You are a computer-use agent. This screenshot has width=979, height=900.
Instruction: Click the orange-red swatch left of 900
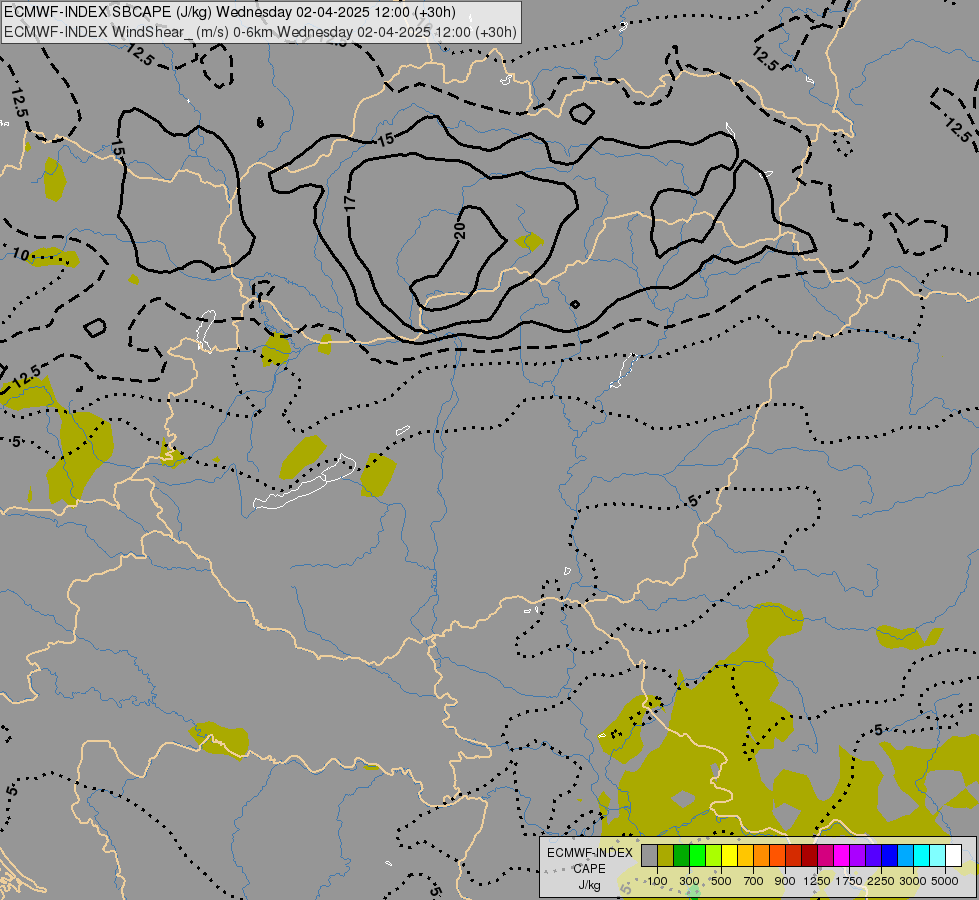click(777, 856)
